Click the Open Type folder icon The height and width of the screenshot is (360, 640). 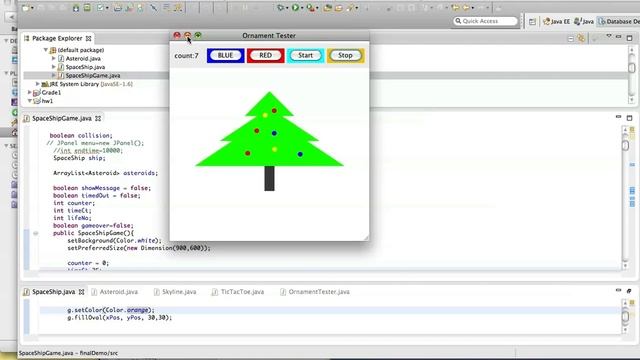click(x=339, y=7)
